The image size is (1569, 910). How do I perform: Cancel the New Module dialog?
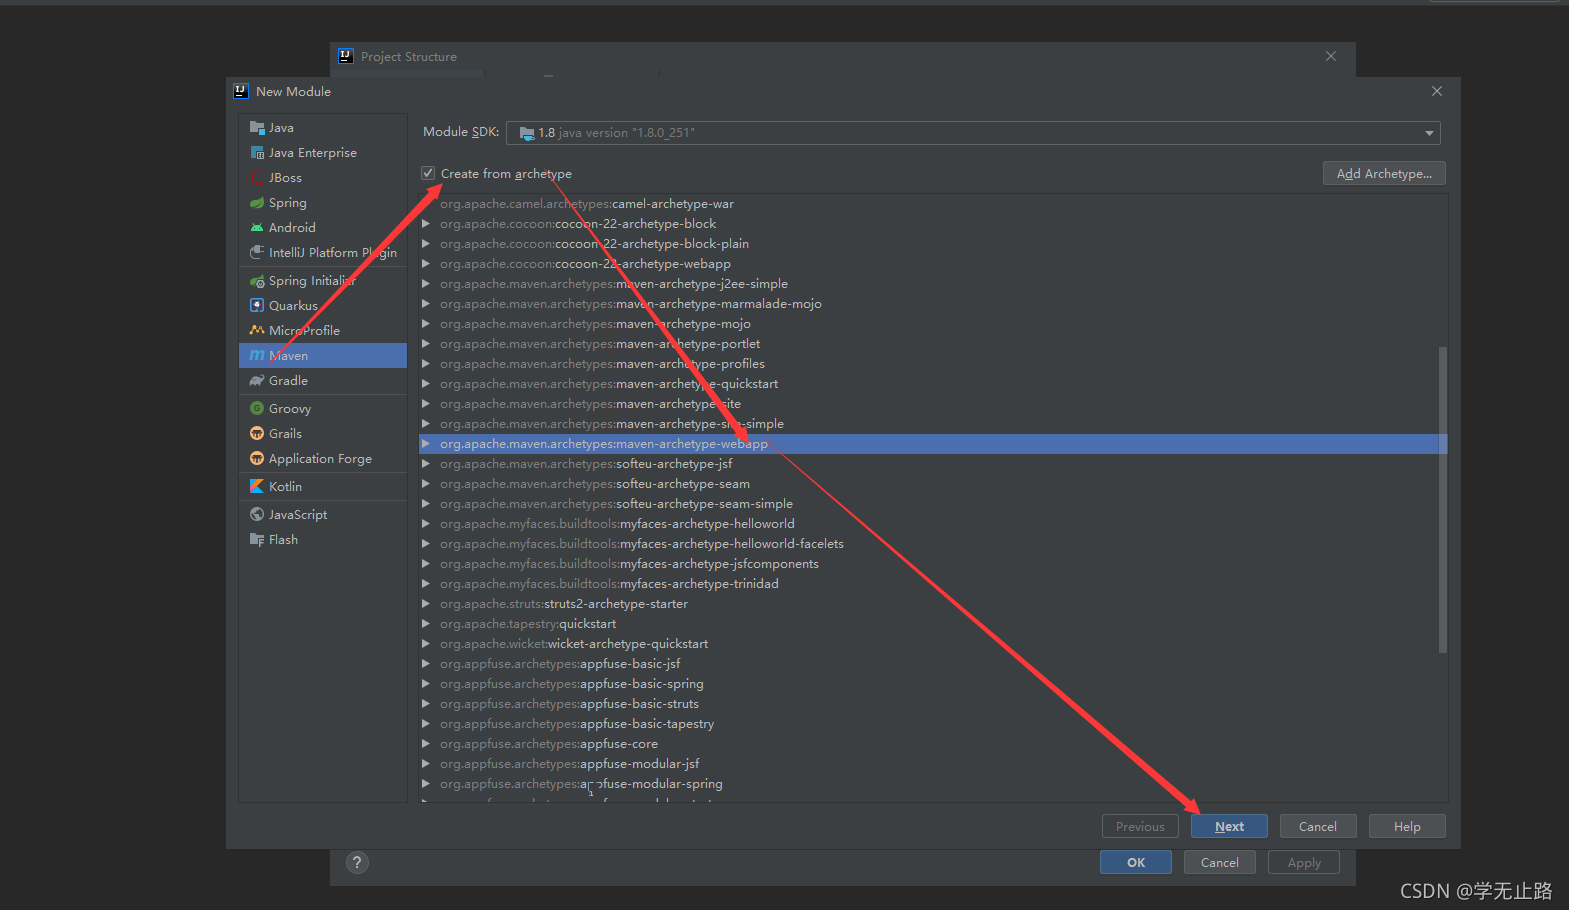pos(1317,827)
